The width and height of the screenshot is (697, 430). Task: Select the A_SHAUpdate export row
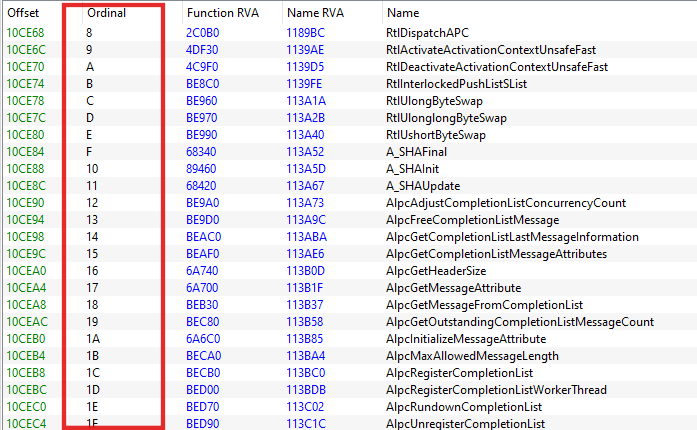click(424, 185)
